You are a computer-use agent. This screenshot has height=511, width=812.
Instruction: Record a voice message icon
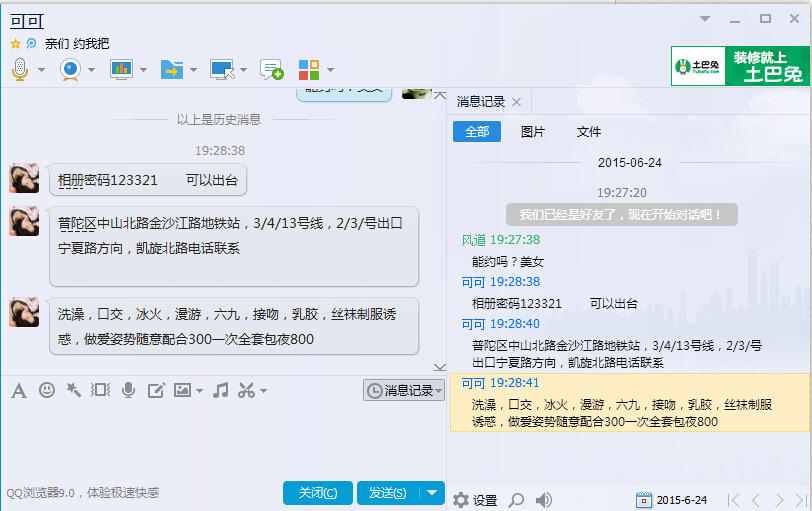pyautogui.click(x=128, y=390)
